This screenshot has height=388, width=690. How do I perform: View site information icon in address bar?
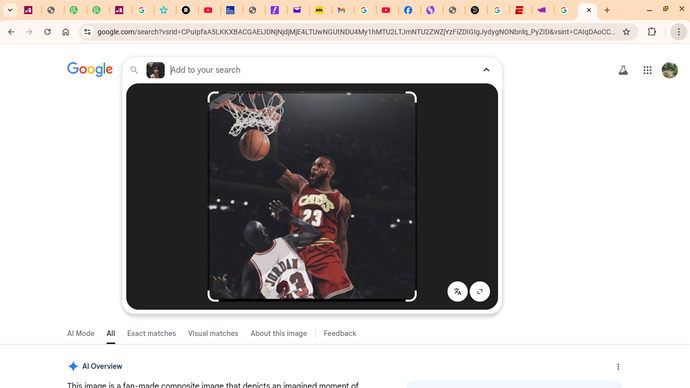pos(87,32)
